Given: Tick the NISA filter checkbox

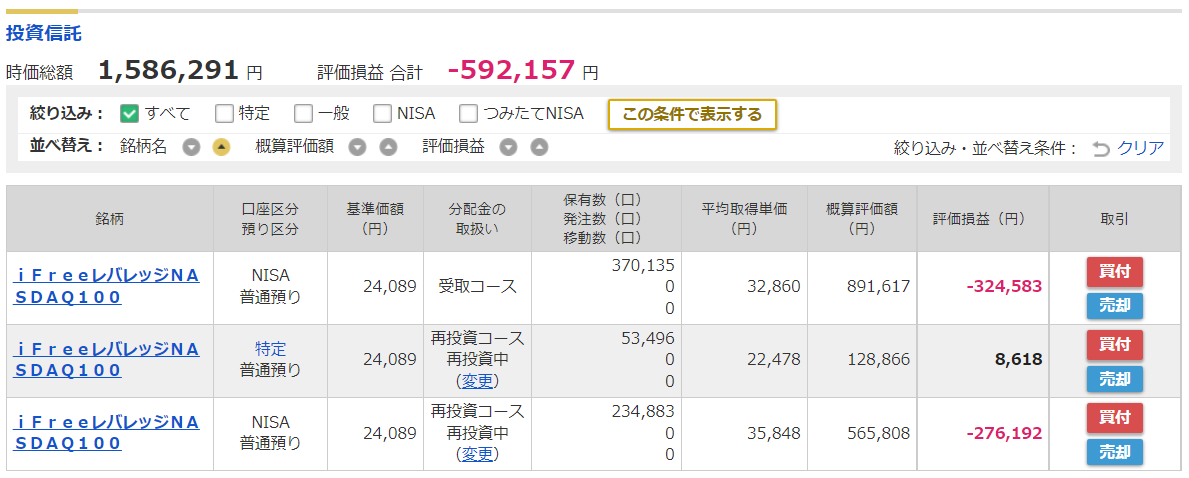Looking at the screenshot, I should pos(382,114).
